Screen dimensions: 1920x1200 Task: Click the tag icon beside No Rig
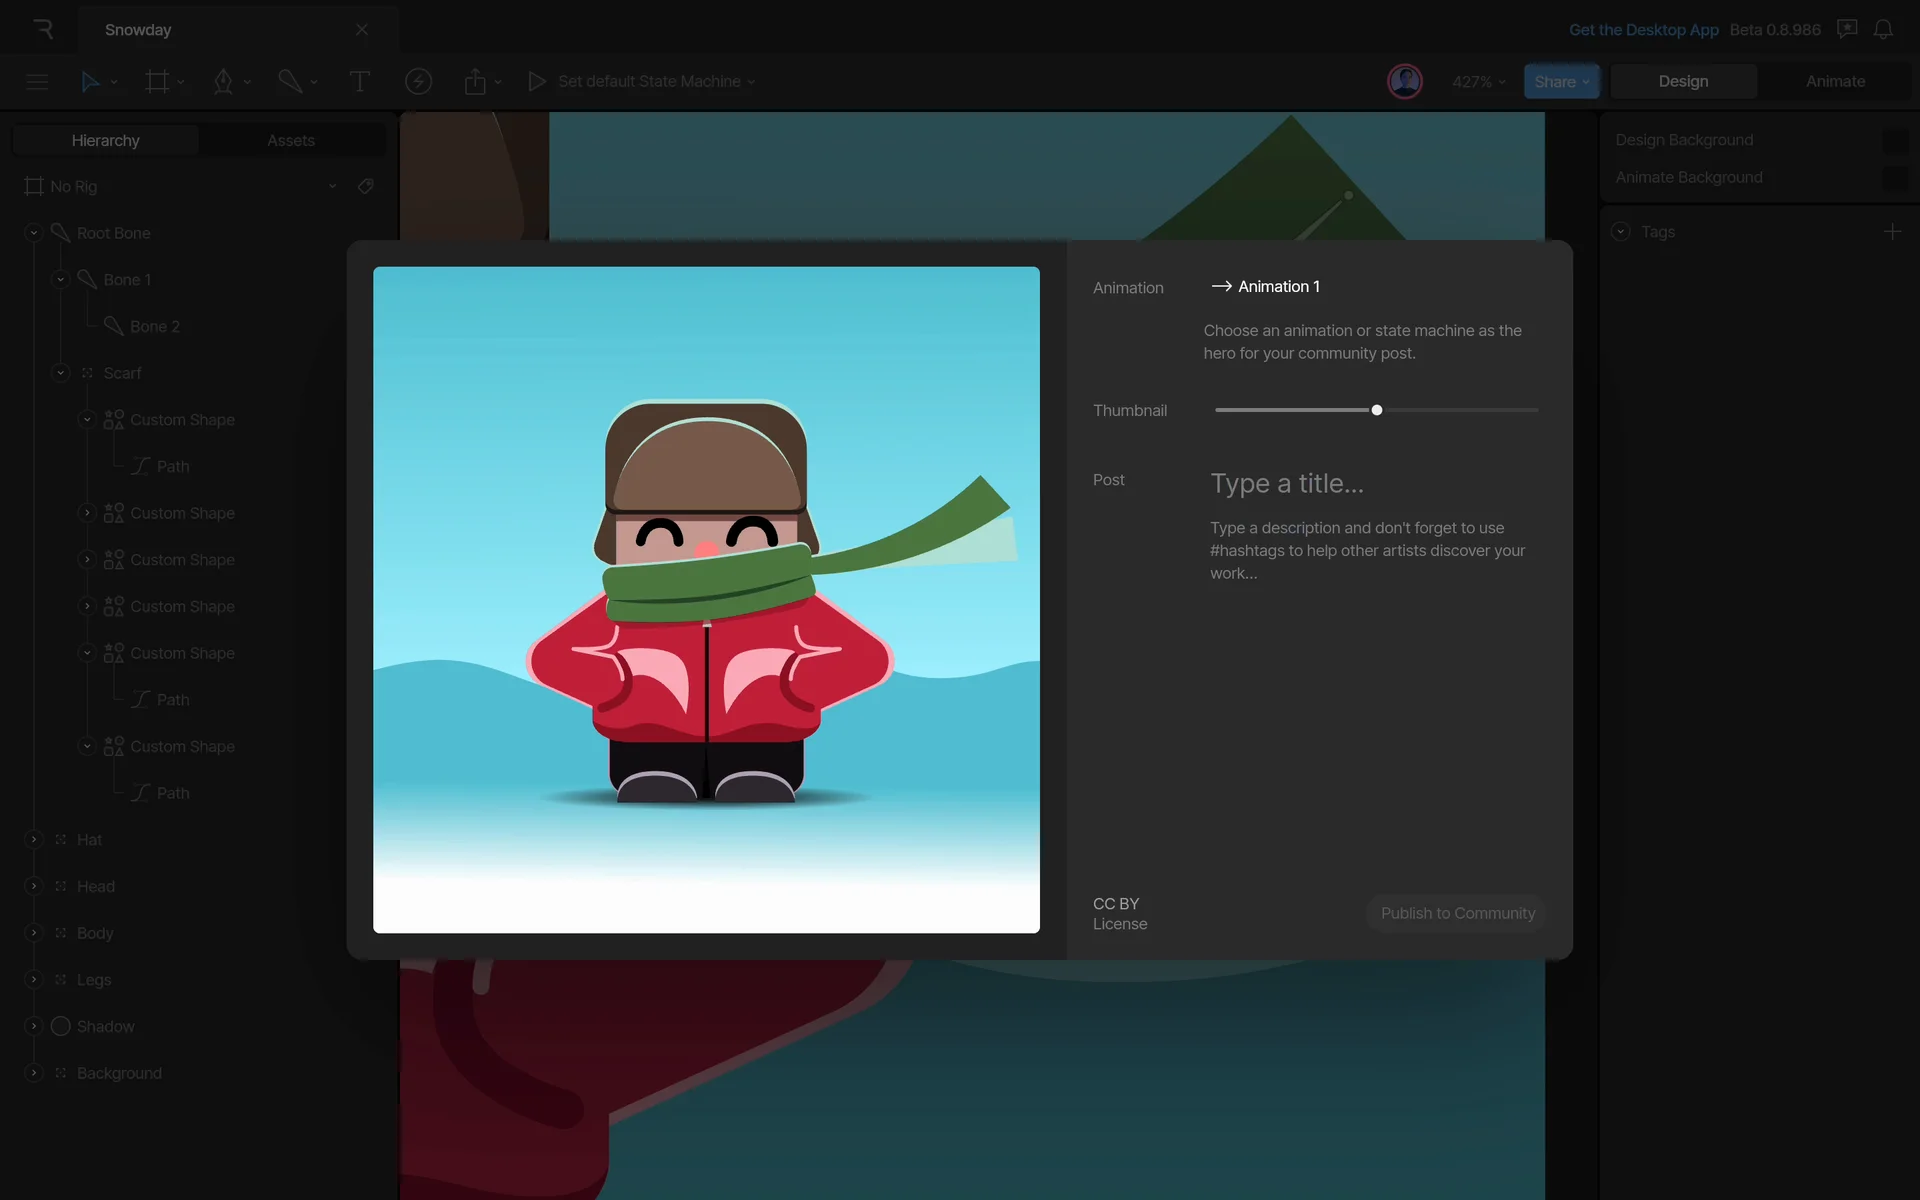366,186
